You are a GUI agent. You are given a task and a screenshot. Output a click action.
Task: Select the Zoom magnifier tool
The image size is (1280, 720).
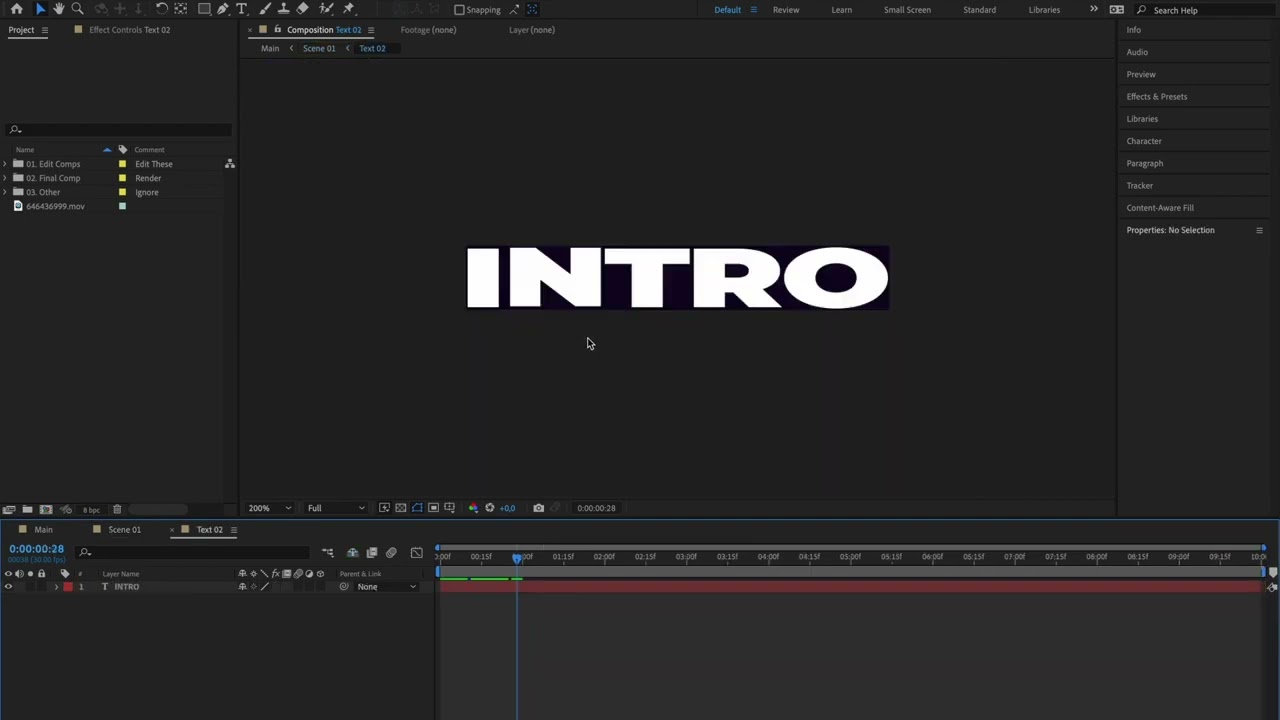click(77, 9)
